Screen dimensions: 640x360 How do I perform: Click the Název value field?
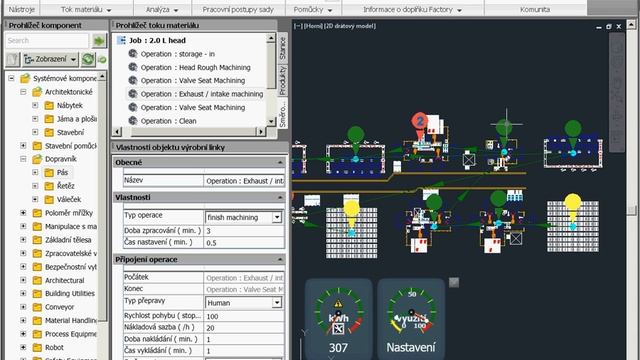(244, 181)
